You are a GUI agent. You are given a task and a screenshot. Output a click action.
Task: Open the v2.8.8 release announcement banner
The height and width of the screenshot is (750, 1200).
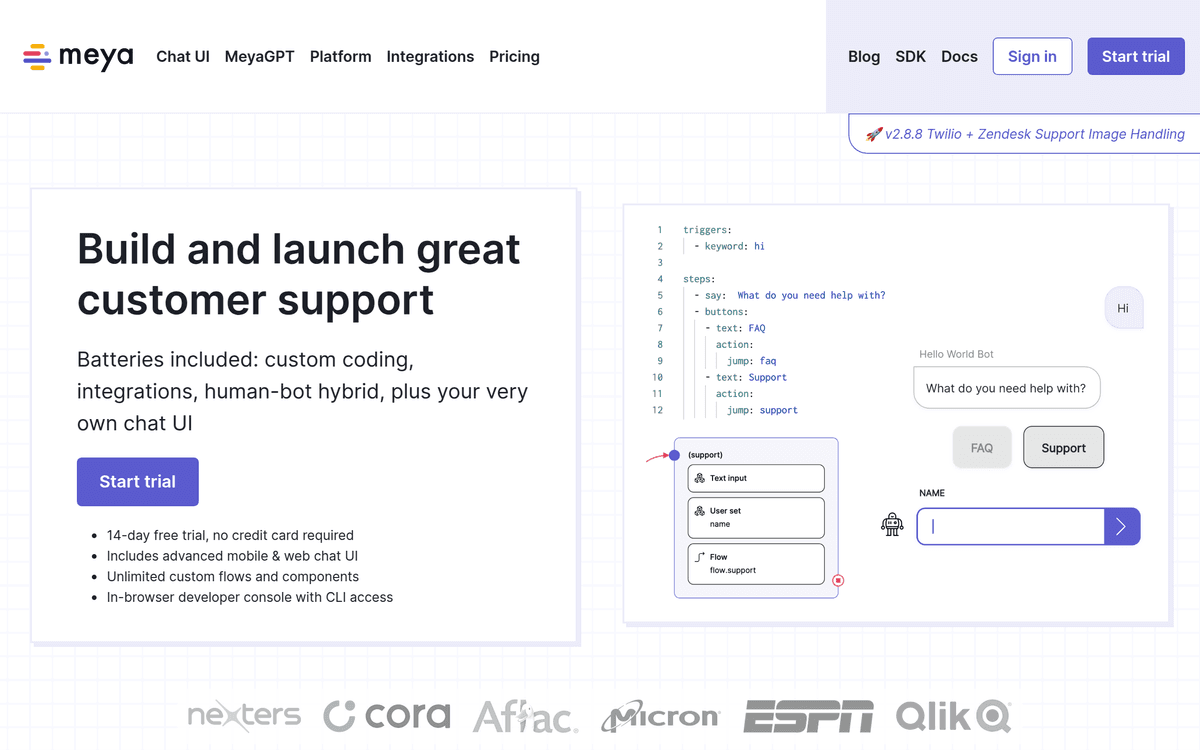1024,134
